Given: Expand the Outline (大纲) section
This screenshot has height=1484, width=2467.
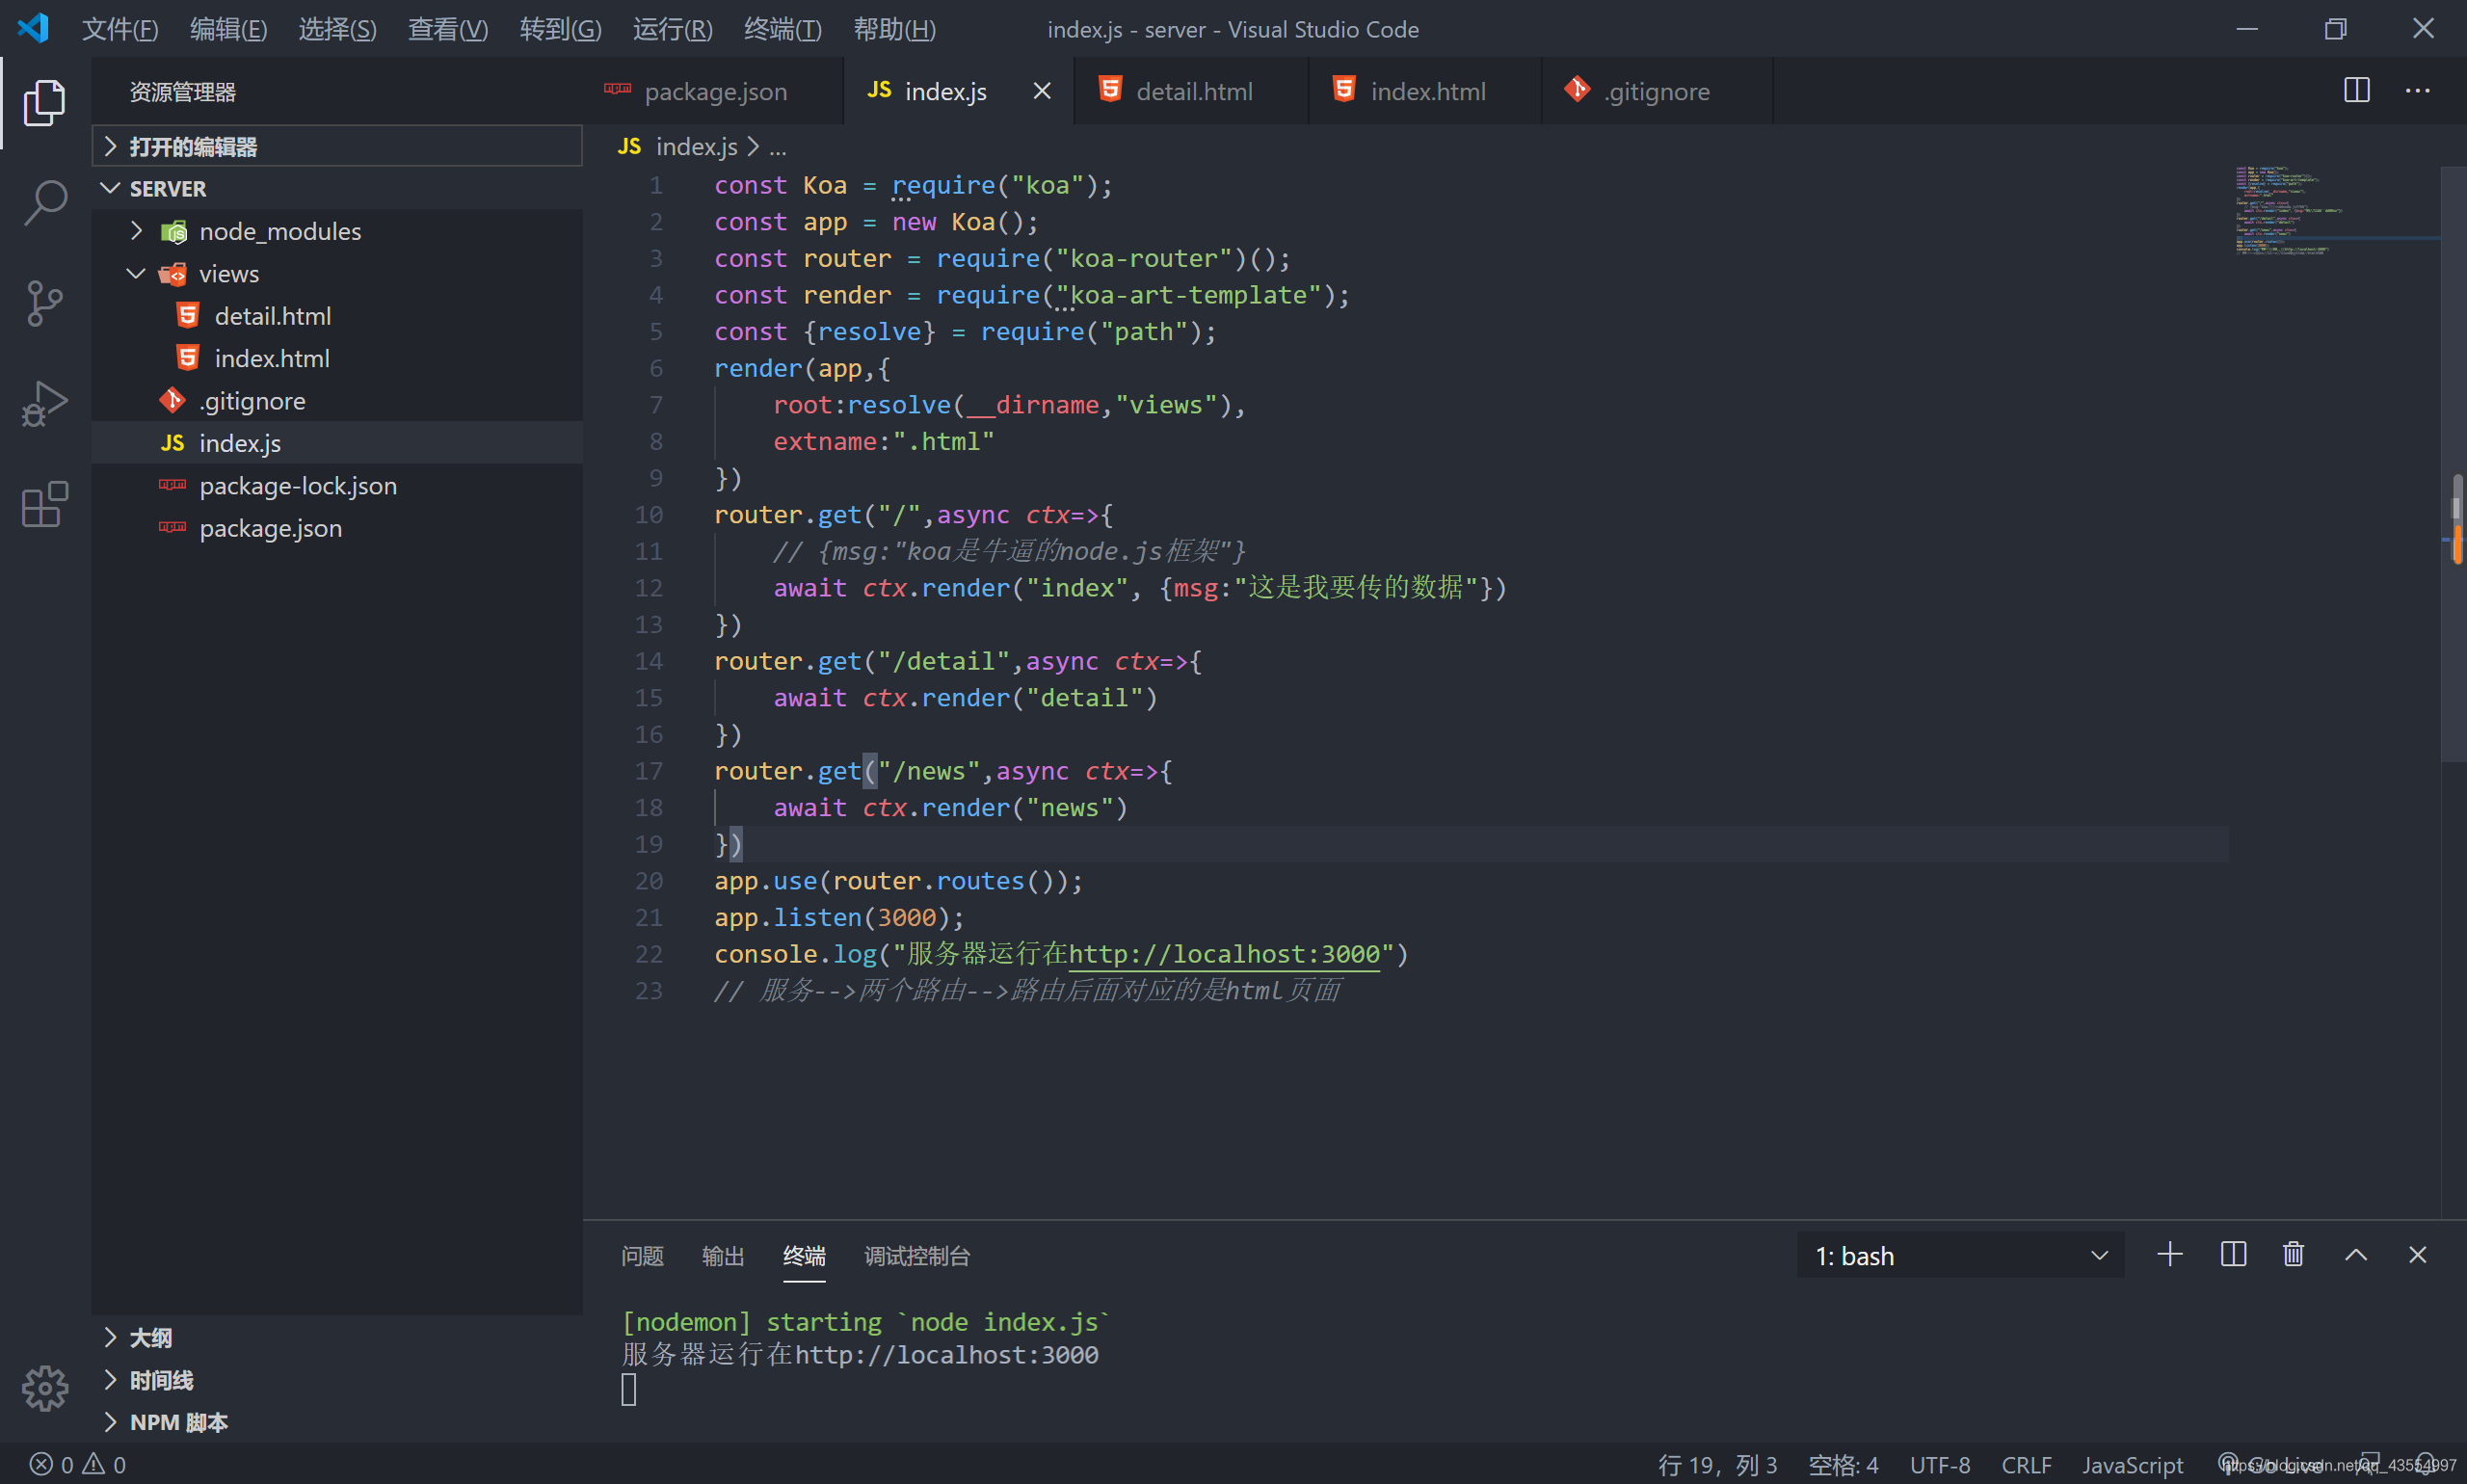Looking at the screenshot, I should click(x=337, y=1338).
